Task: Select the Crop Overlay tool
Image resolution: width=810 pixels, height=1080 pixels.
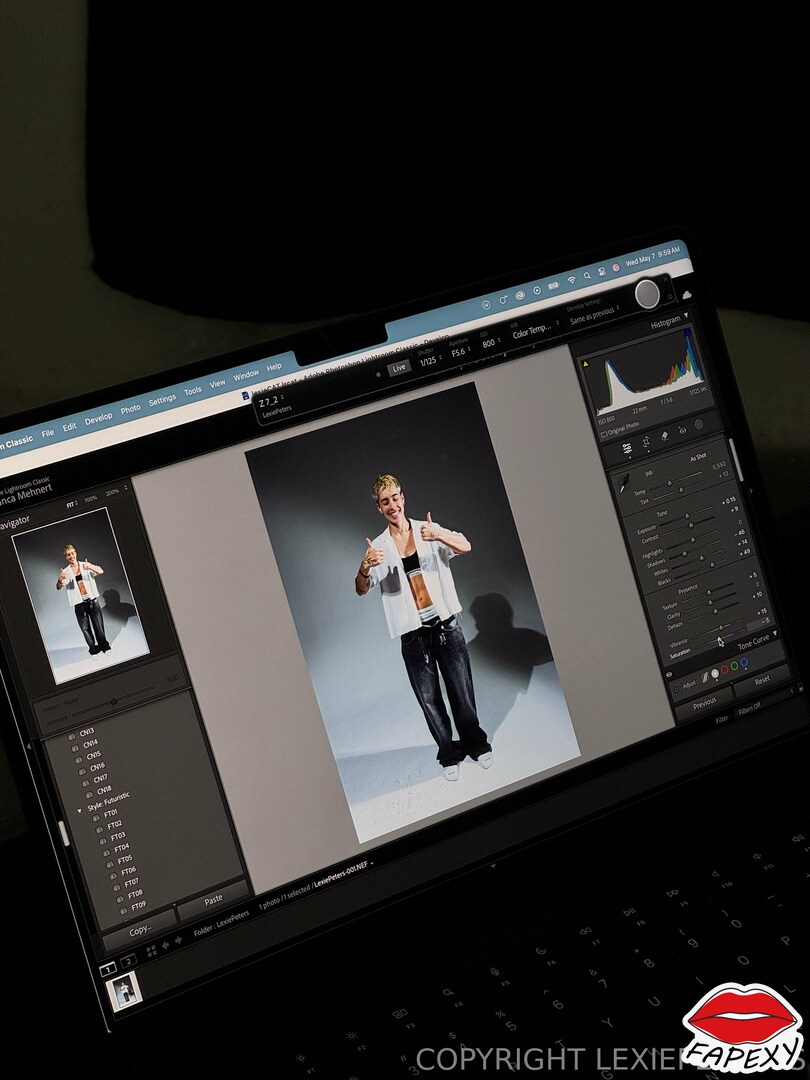Action: [x=646, y=442]
